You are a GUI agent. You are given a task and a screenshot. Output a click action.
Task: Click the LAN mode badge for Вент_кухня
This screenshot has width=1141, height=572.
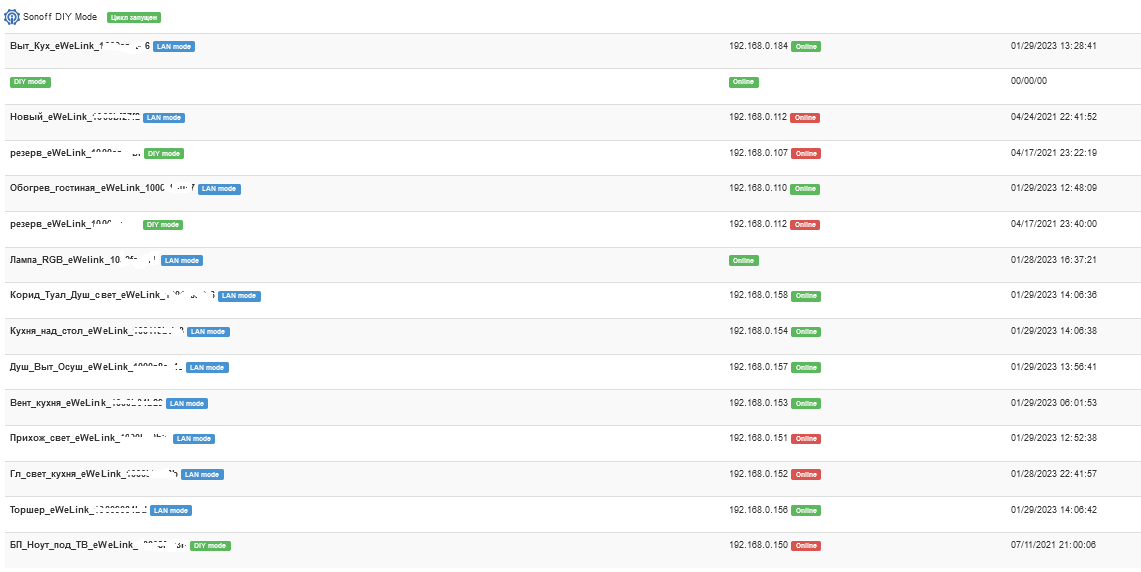187,404
